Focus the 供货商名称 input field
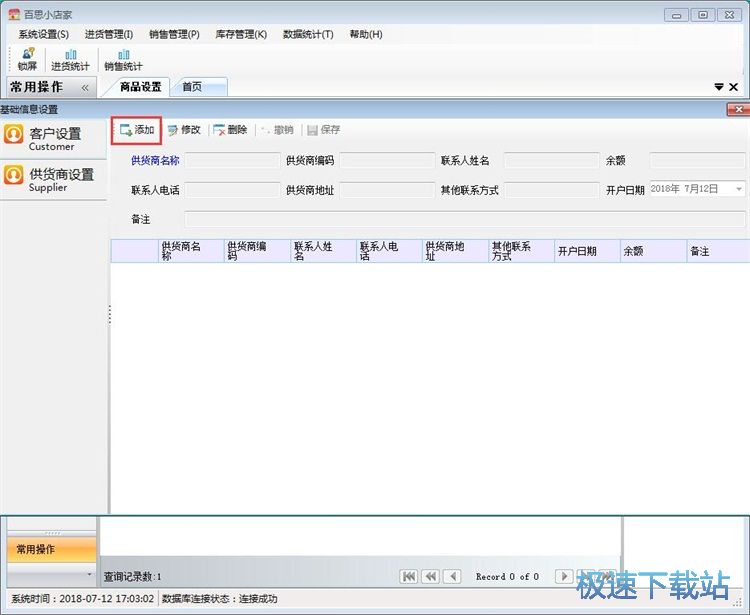Viewport: 750px width, 615px height. pyautogui.click(x=232, y=160)
